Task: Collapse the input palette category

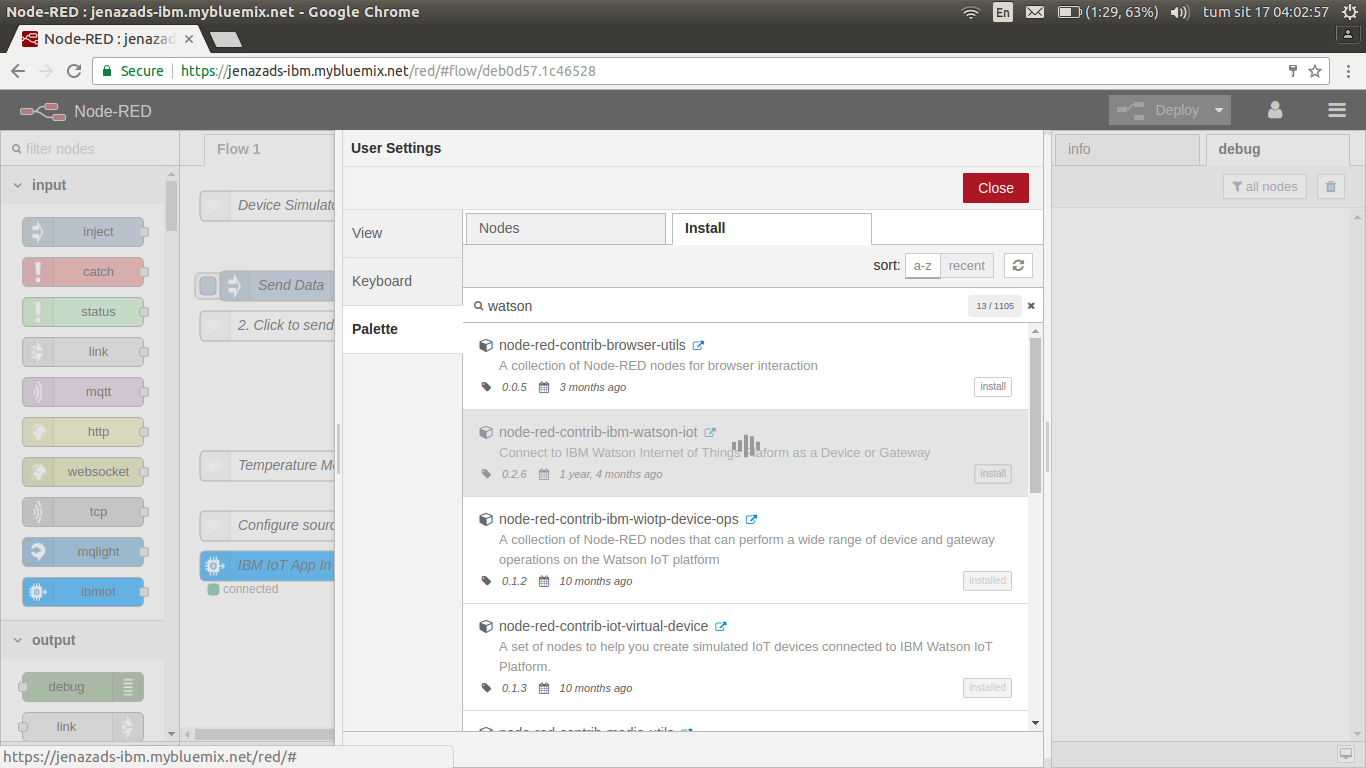Action: tap(82, 185)
